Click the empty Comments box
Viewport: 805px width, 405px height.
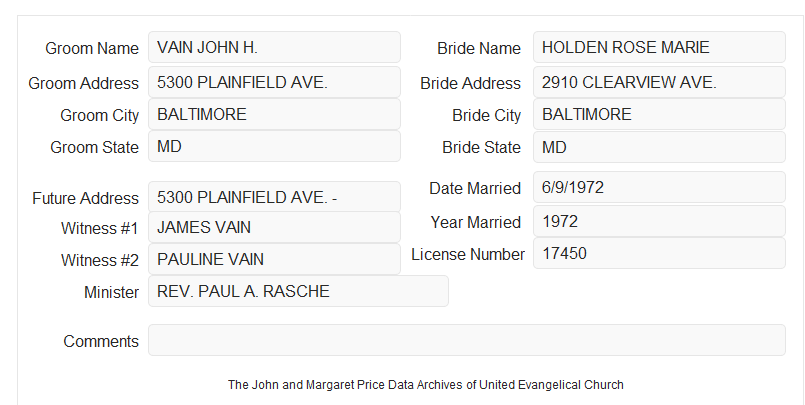pos(467,340)
